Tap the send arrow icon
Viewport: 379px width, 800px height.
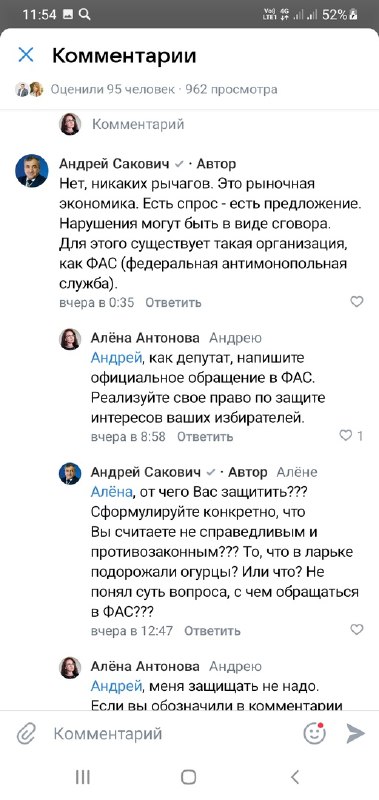point(356,734)
